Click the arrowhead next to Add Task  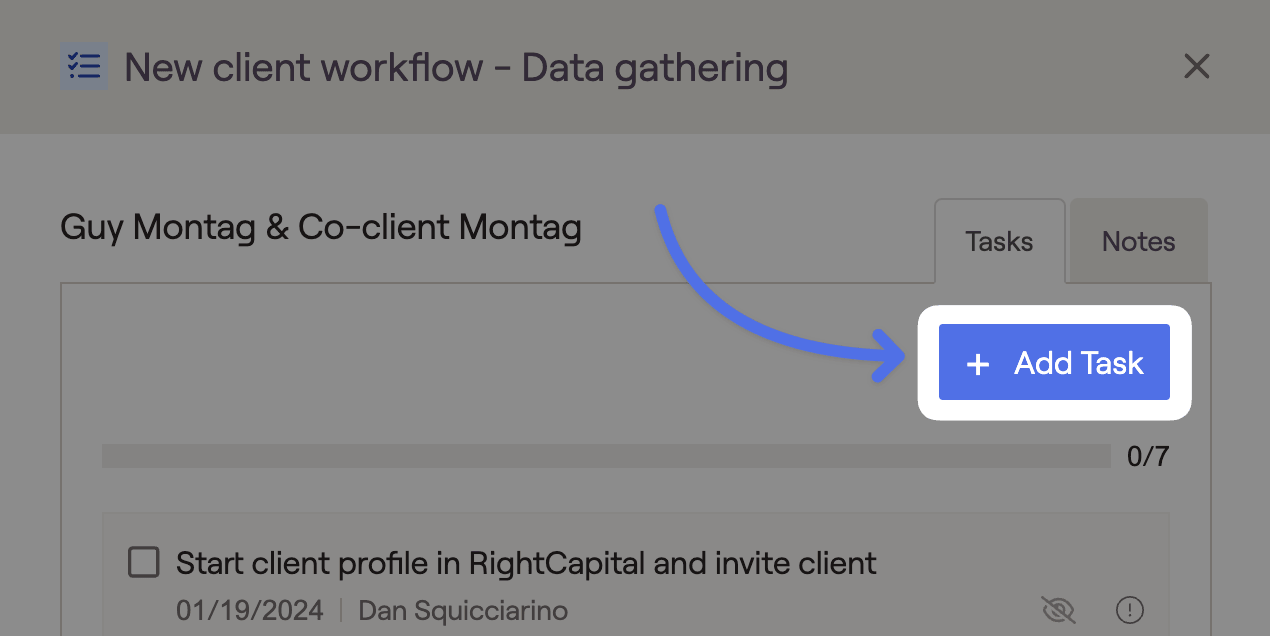890,356
